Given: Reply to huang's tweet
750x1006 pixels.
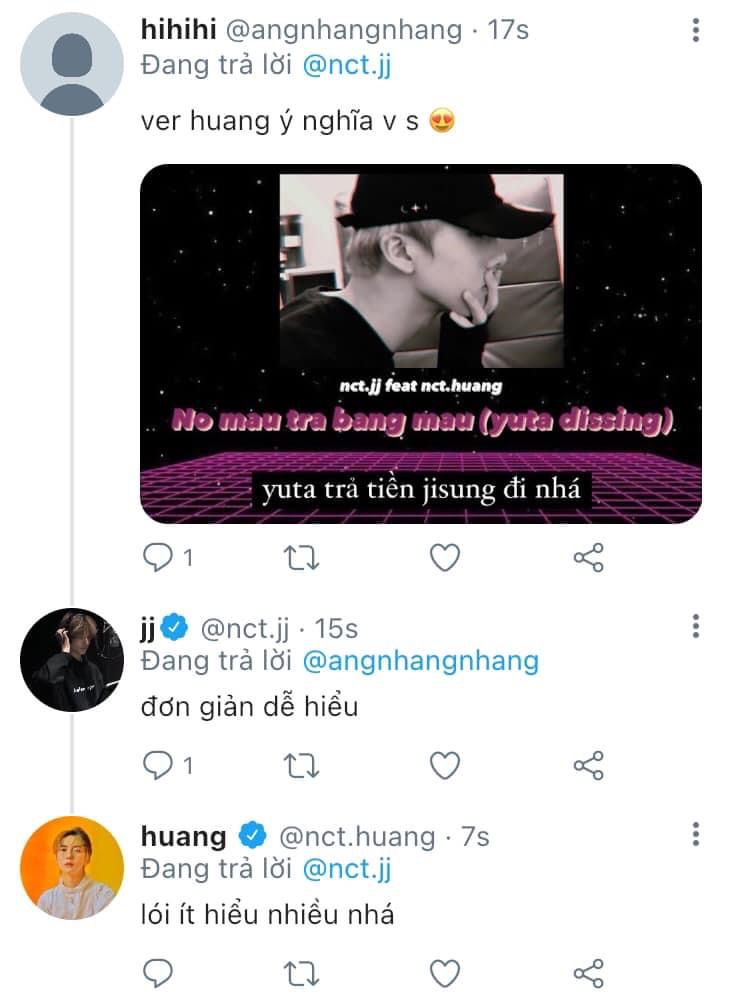Looking at the screenshot, I should point(158,973).
